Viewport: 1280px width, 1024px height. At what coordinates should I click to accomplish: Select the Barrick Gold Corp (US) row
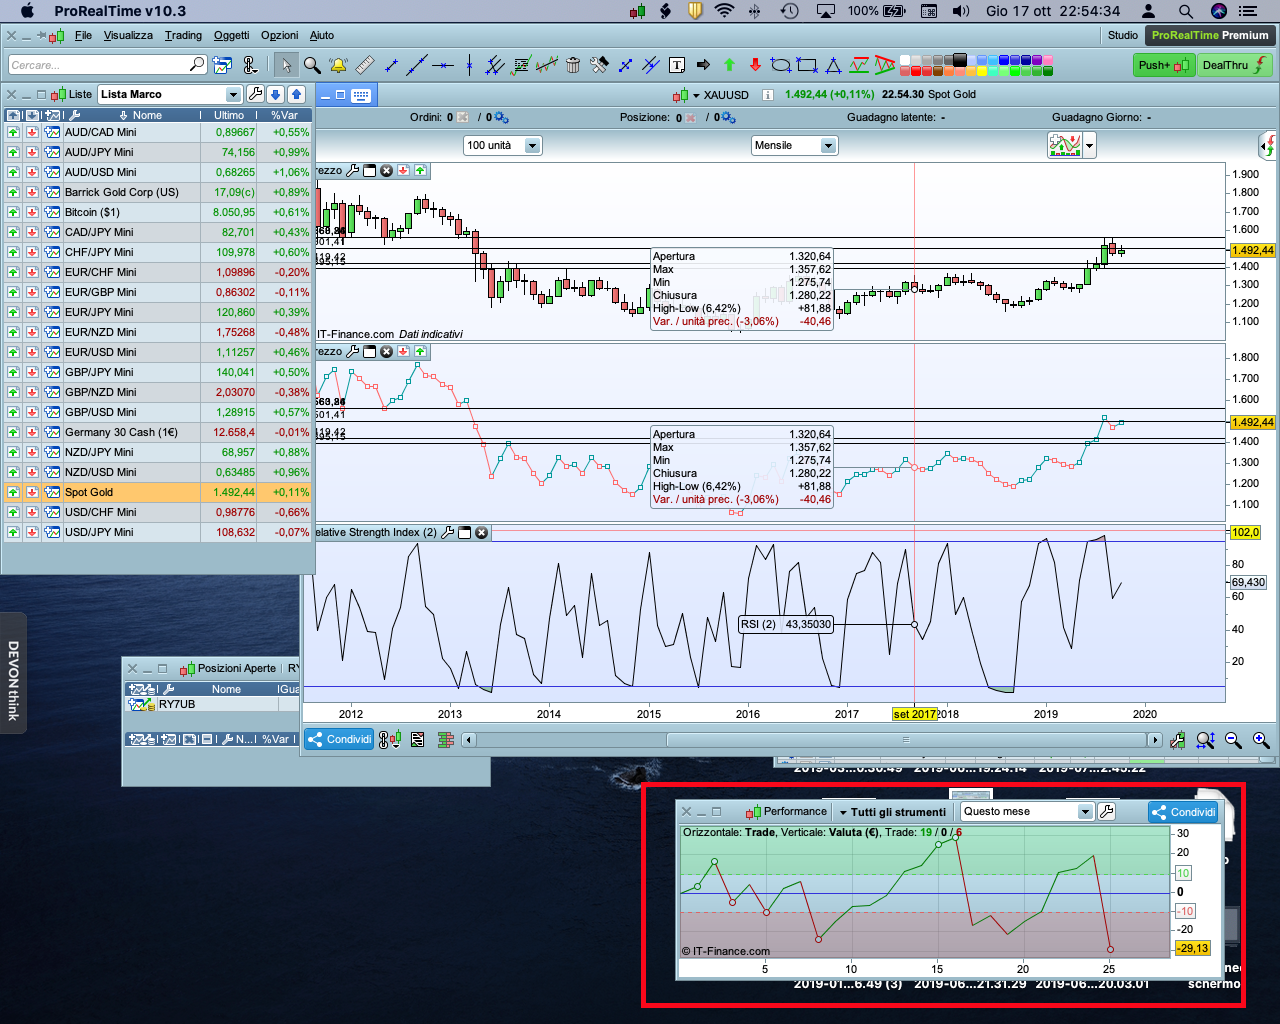(158, 192)
